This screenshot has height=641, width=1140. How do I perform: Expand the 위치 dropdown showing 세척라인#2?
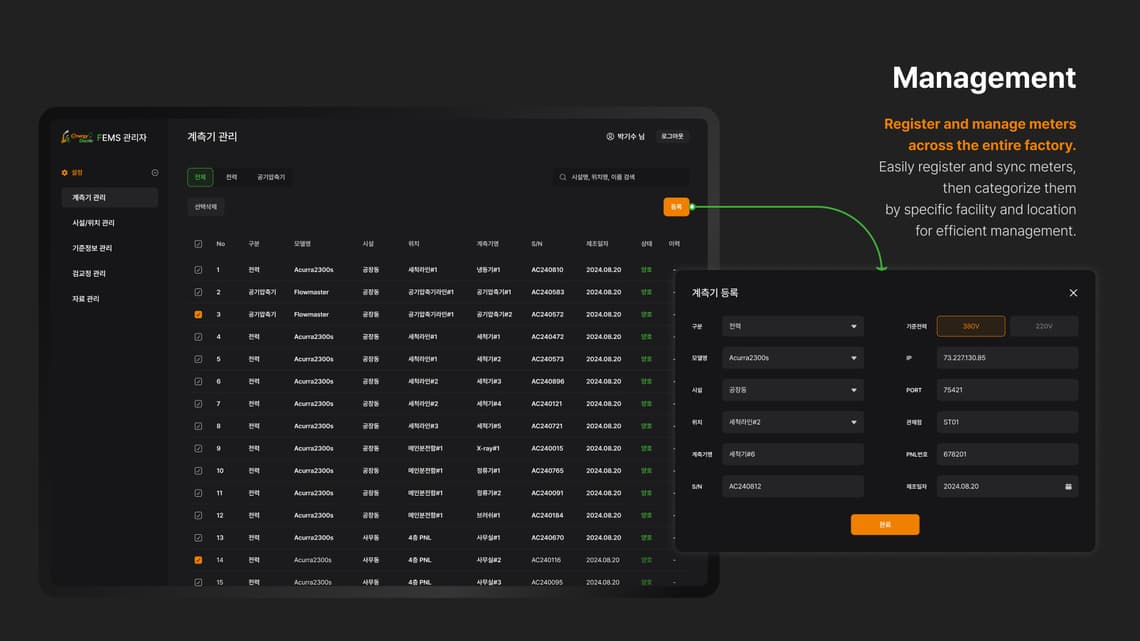click(793, 422)
